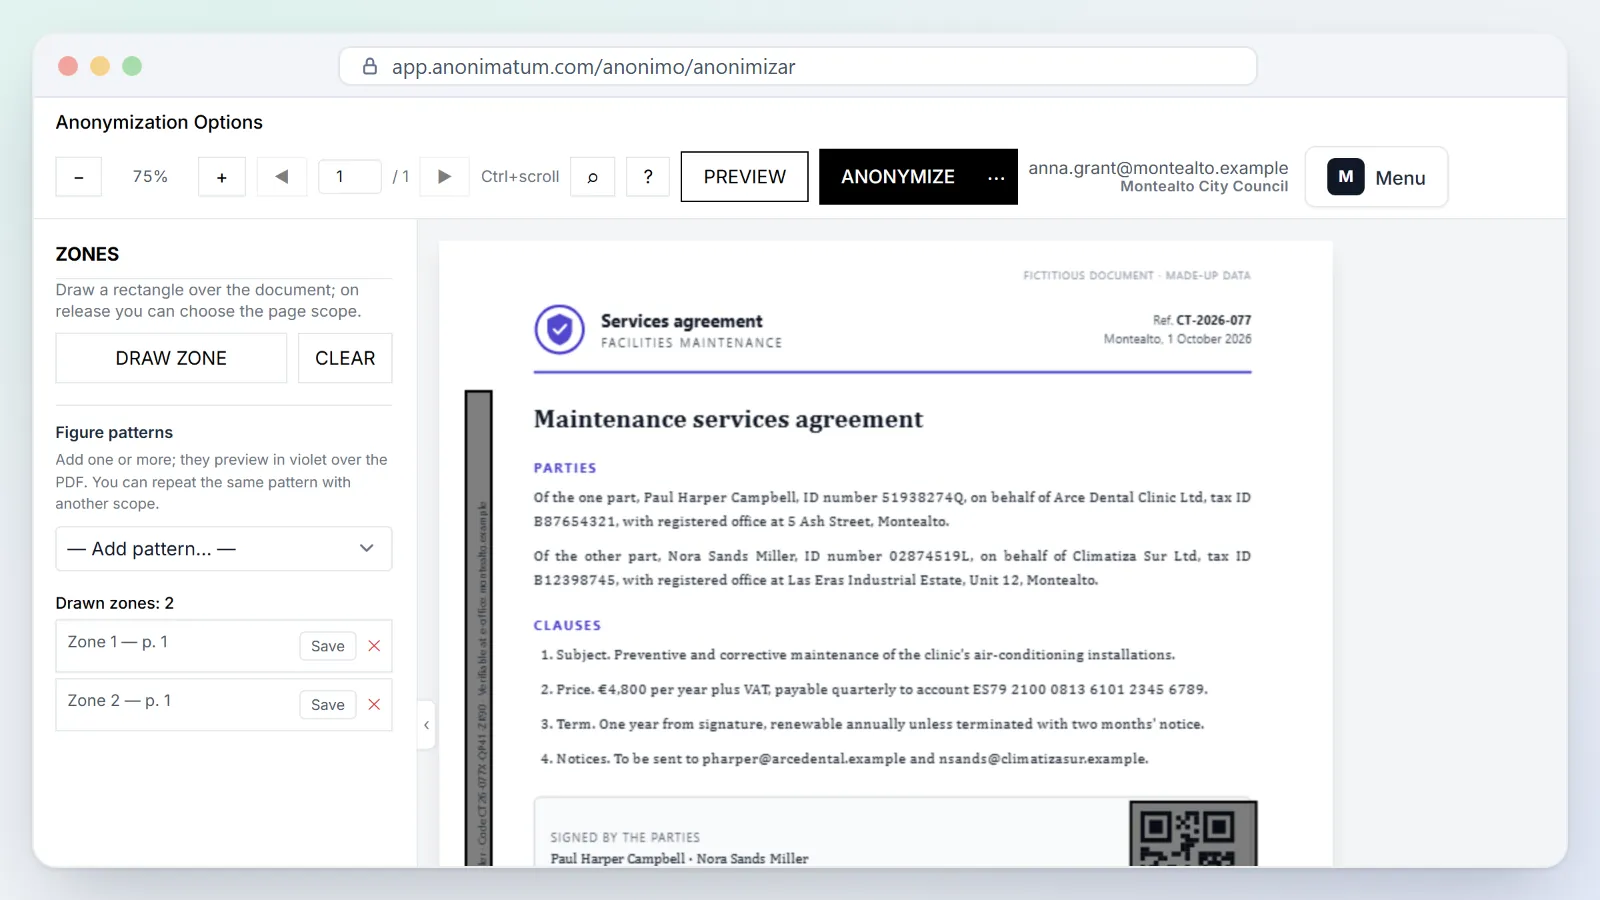Click the shield logo on the document
This screenshot has width=1600, height=900.
560,329
